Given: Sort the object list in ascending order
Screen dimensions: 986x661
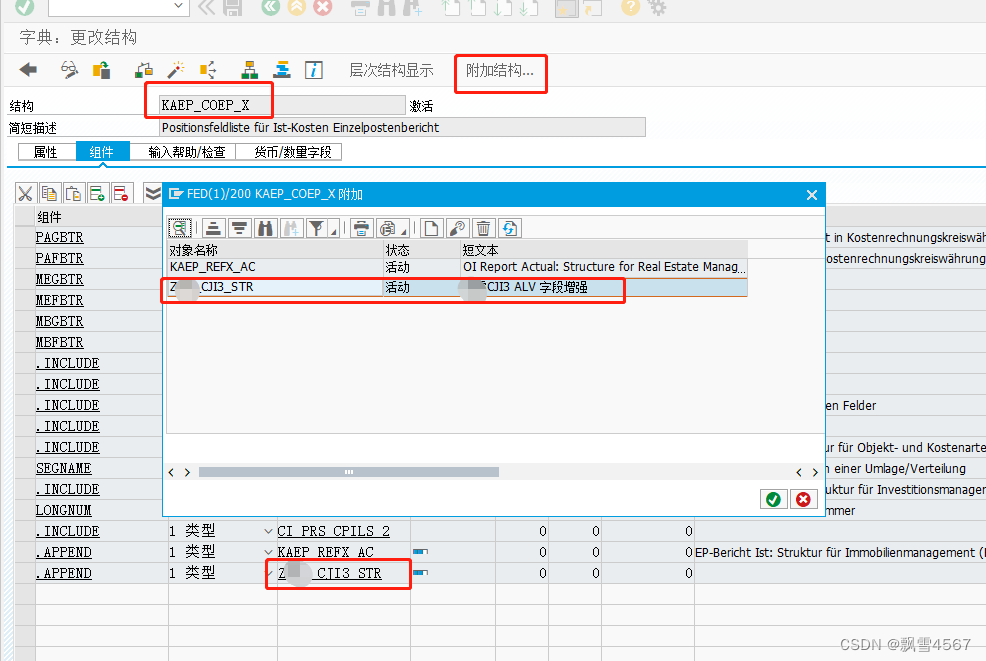Looking at the screenshot, I should pyautogui.click(x=211, y=228).
